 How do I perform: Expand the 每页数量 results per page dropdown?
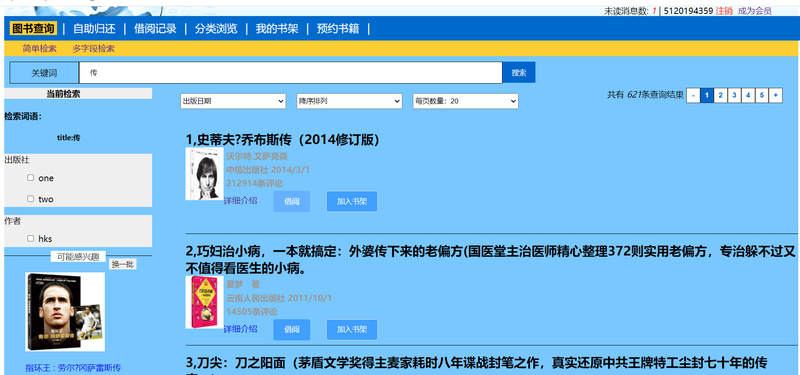click(465, 101)
